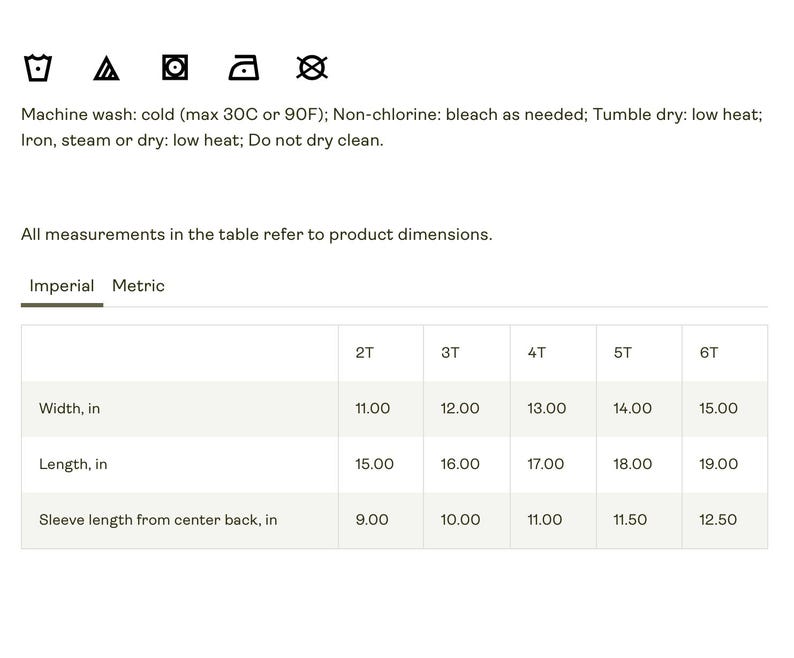Click the non-chlorine bleach triangle icon
This screenshot has height=658, width=794.
[106, 68]
